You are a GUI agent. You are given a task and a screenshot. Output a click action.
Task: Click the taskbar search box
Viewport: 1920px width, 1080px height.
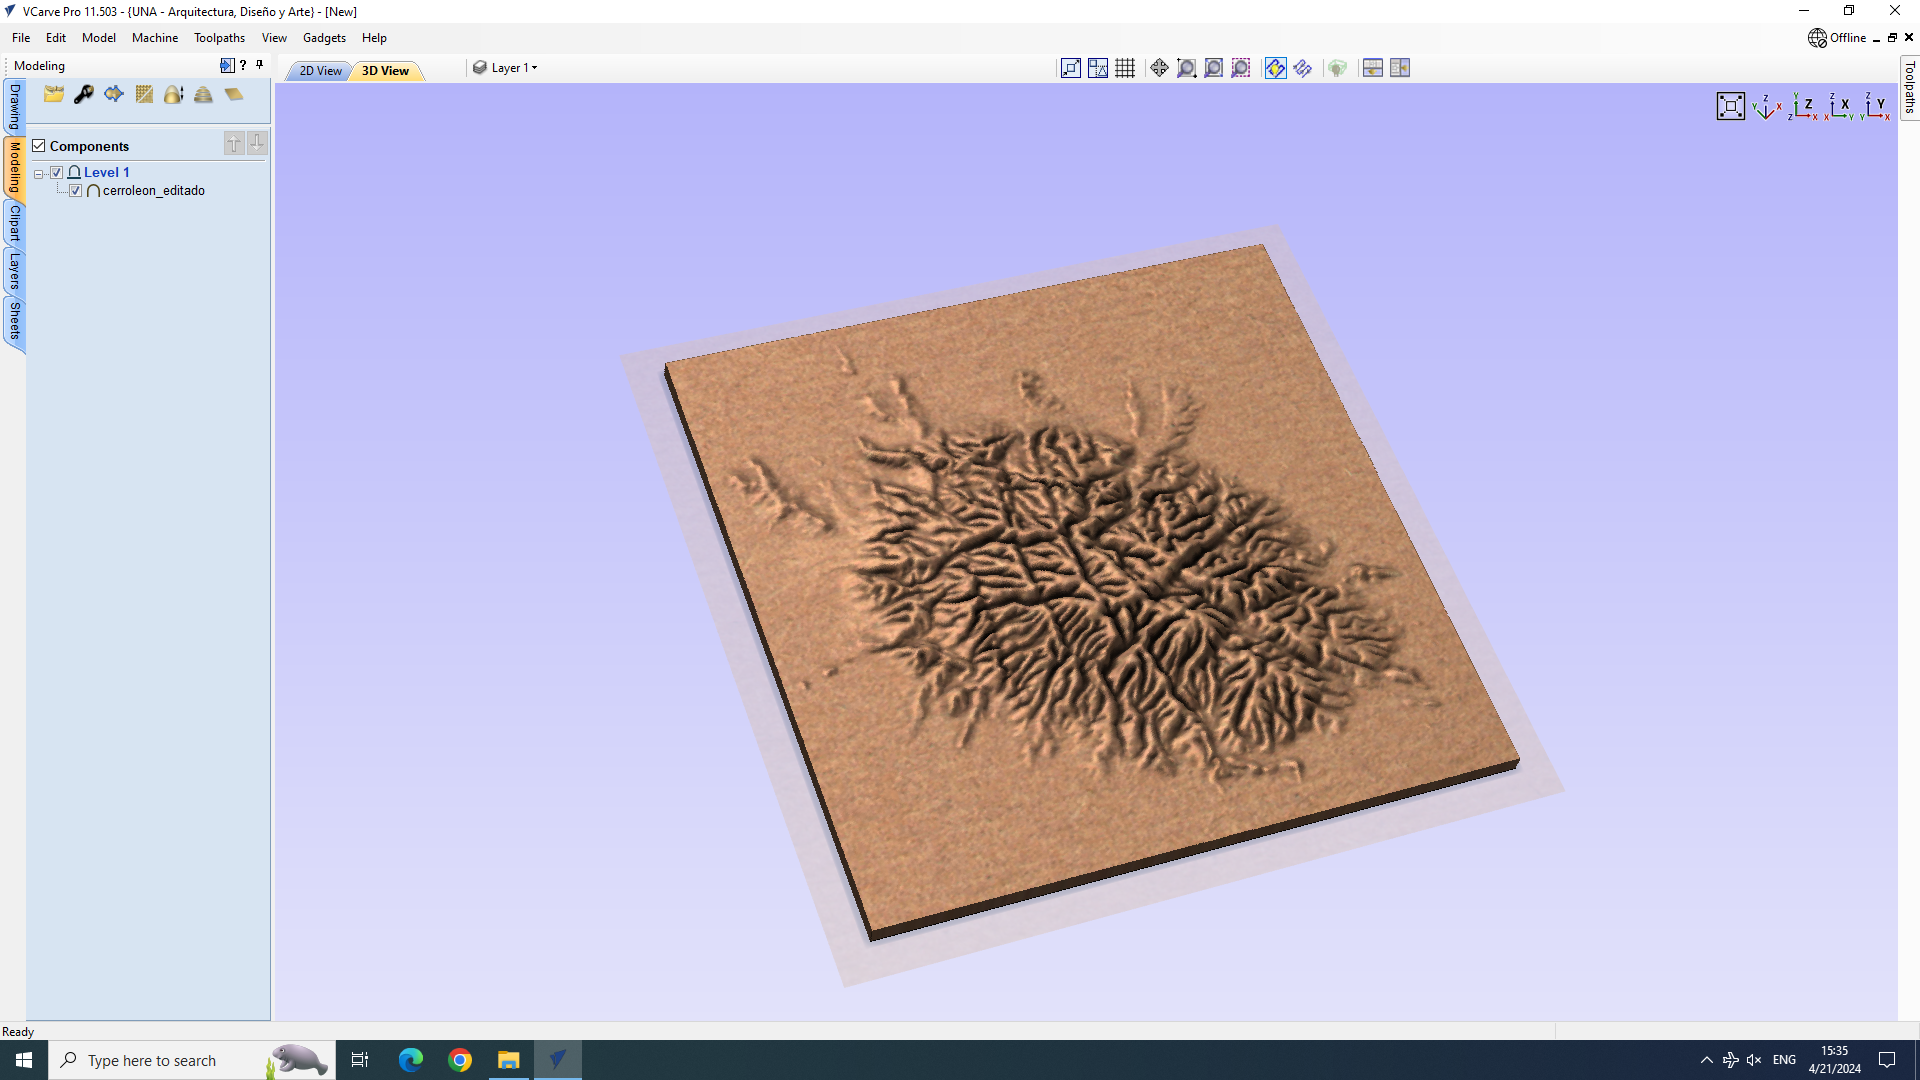tap(192, 1060)
